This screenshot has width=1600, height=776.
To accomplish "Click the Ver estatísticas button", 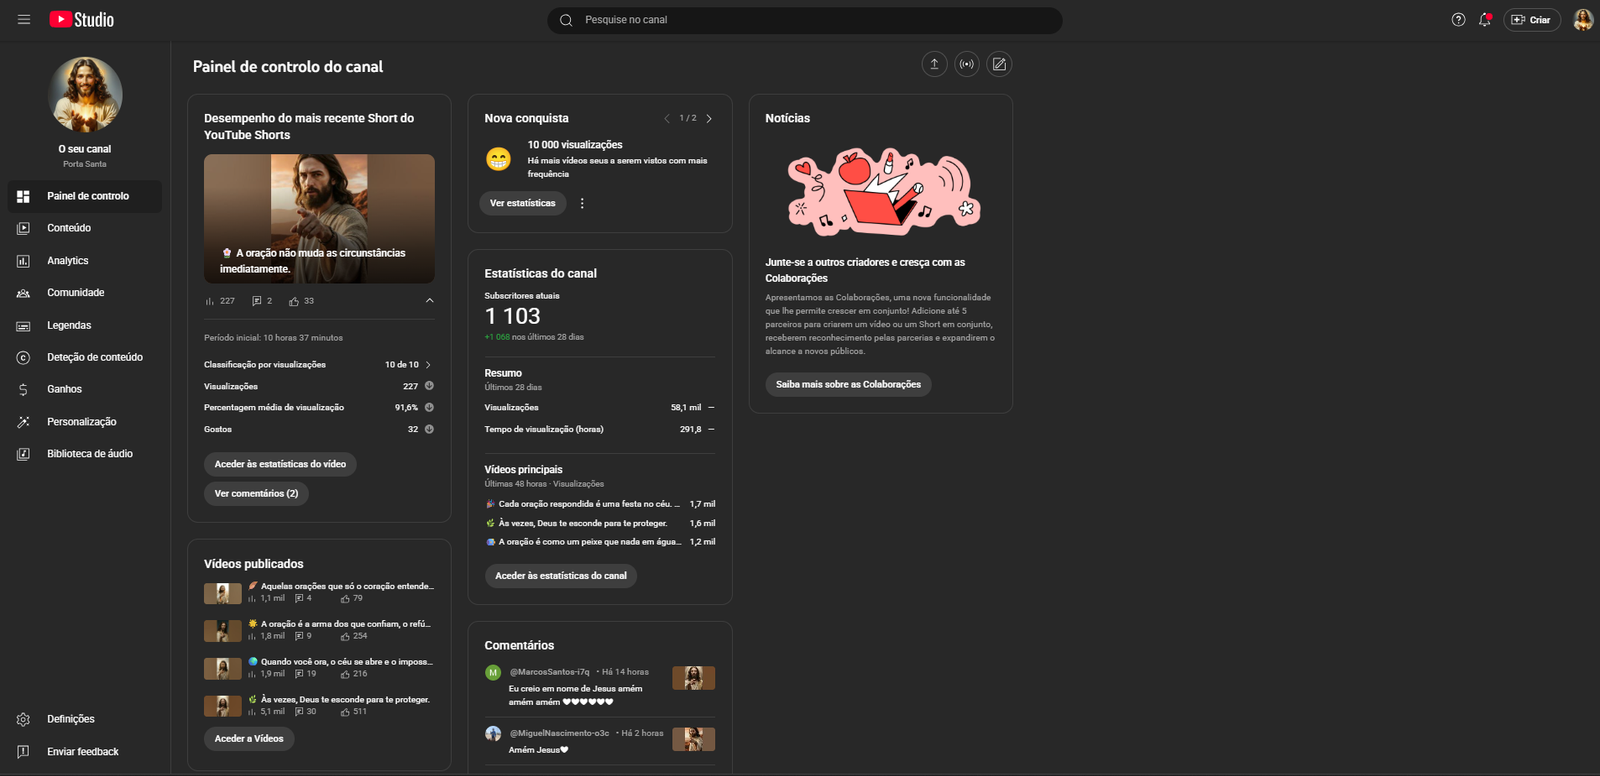I will tap(523, 203).
